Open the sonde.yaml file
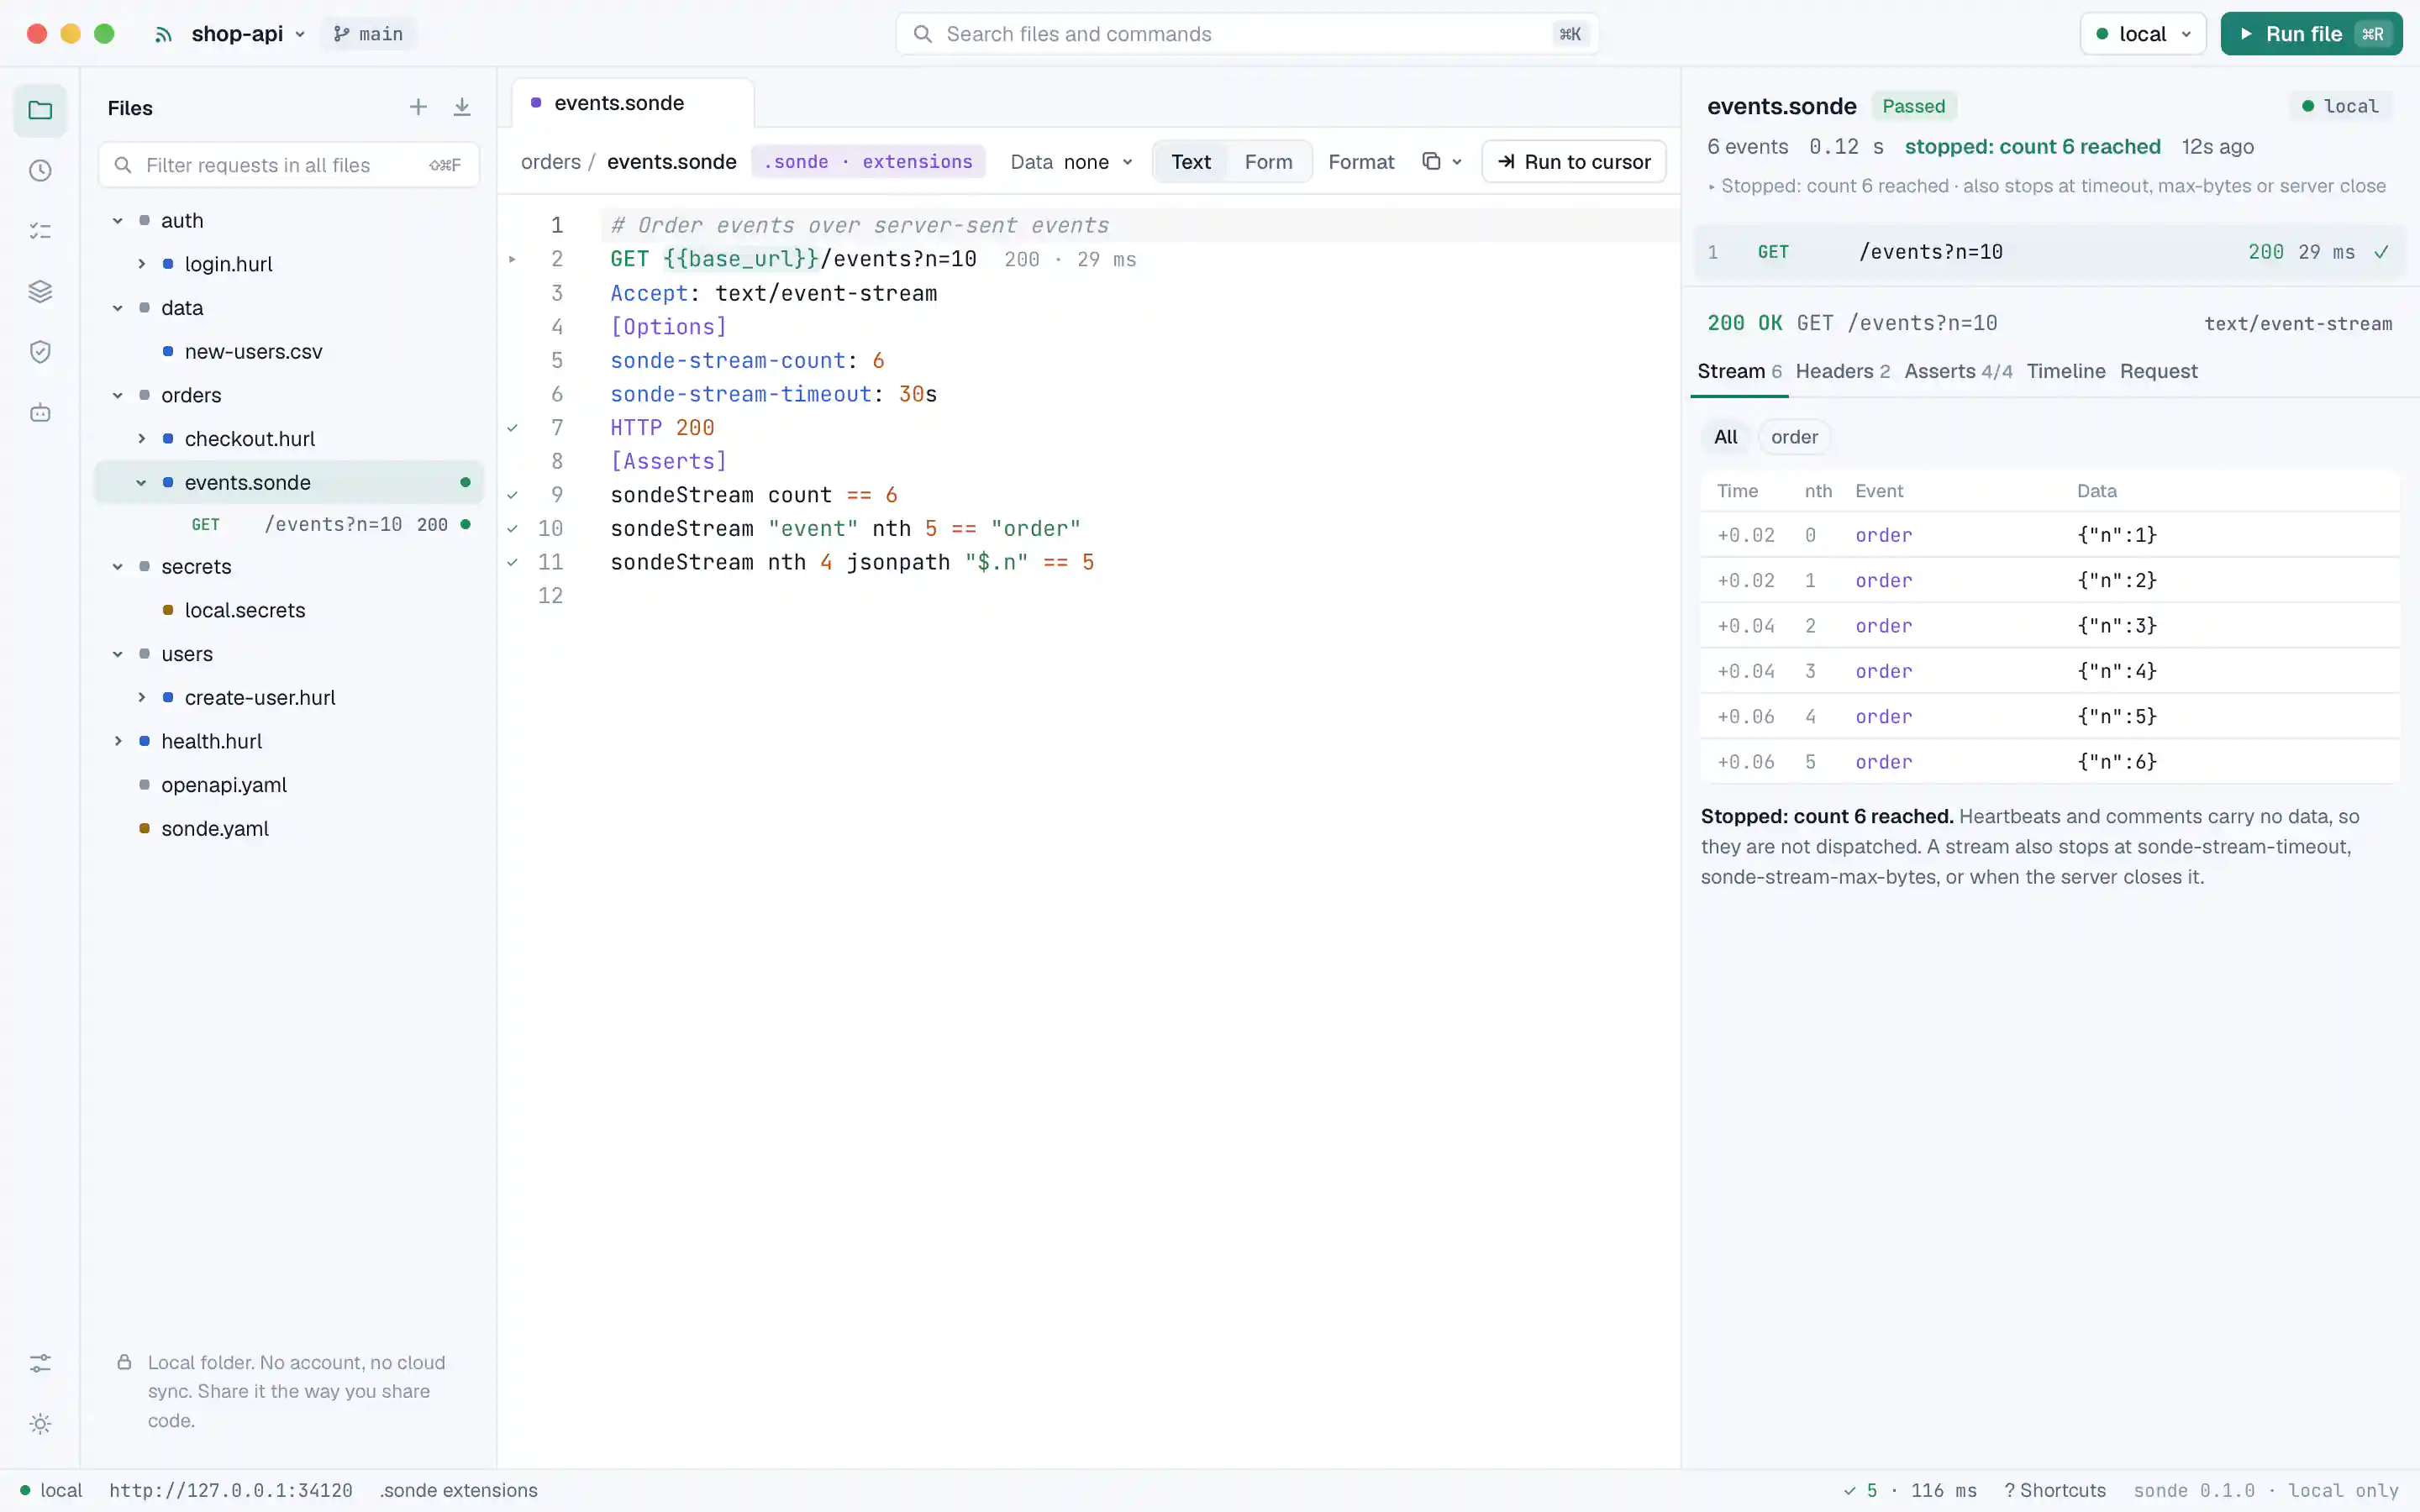2420x1512 pixels. (214, 828)
